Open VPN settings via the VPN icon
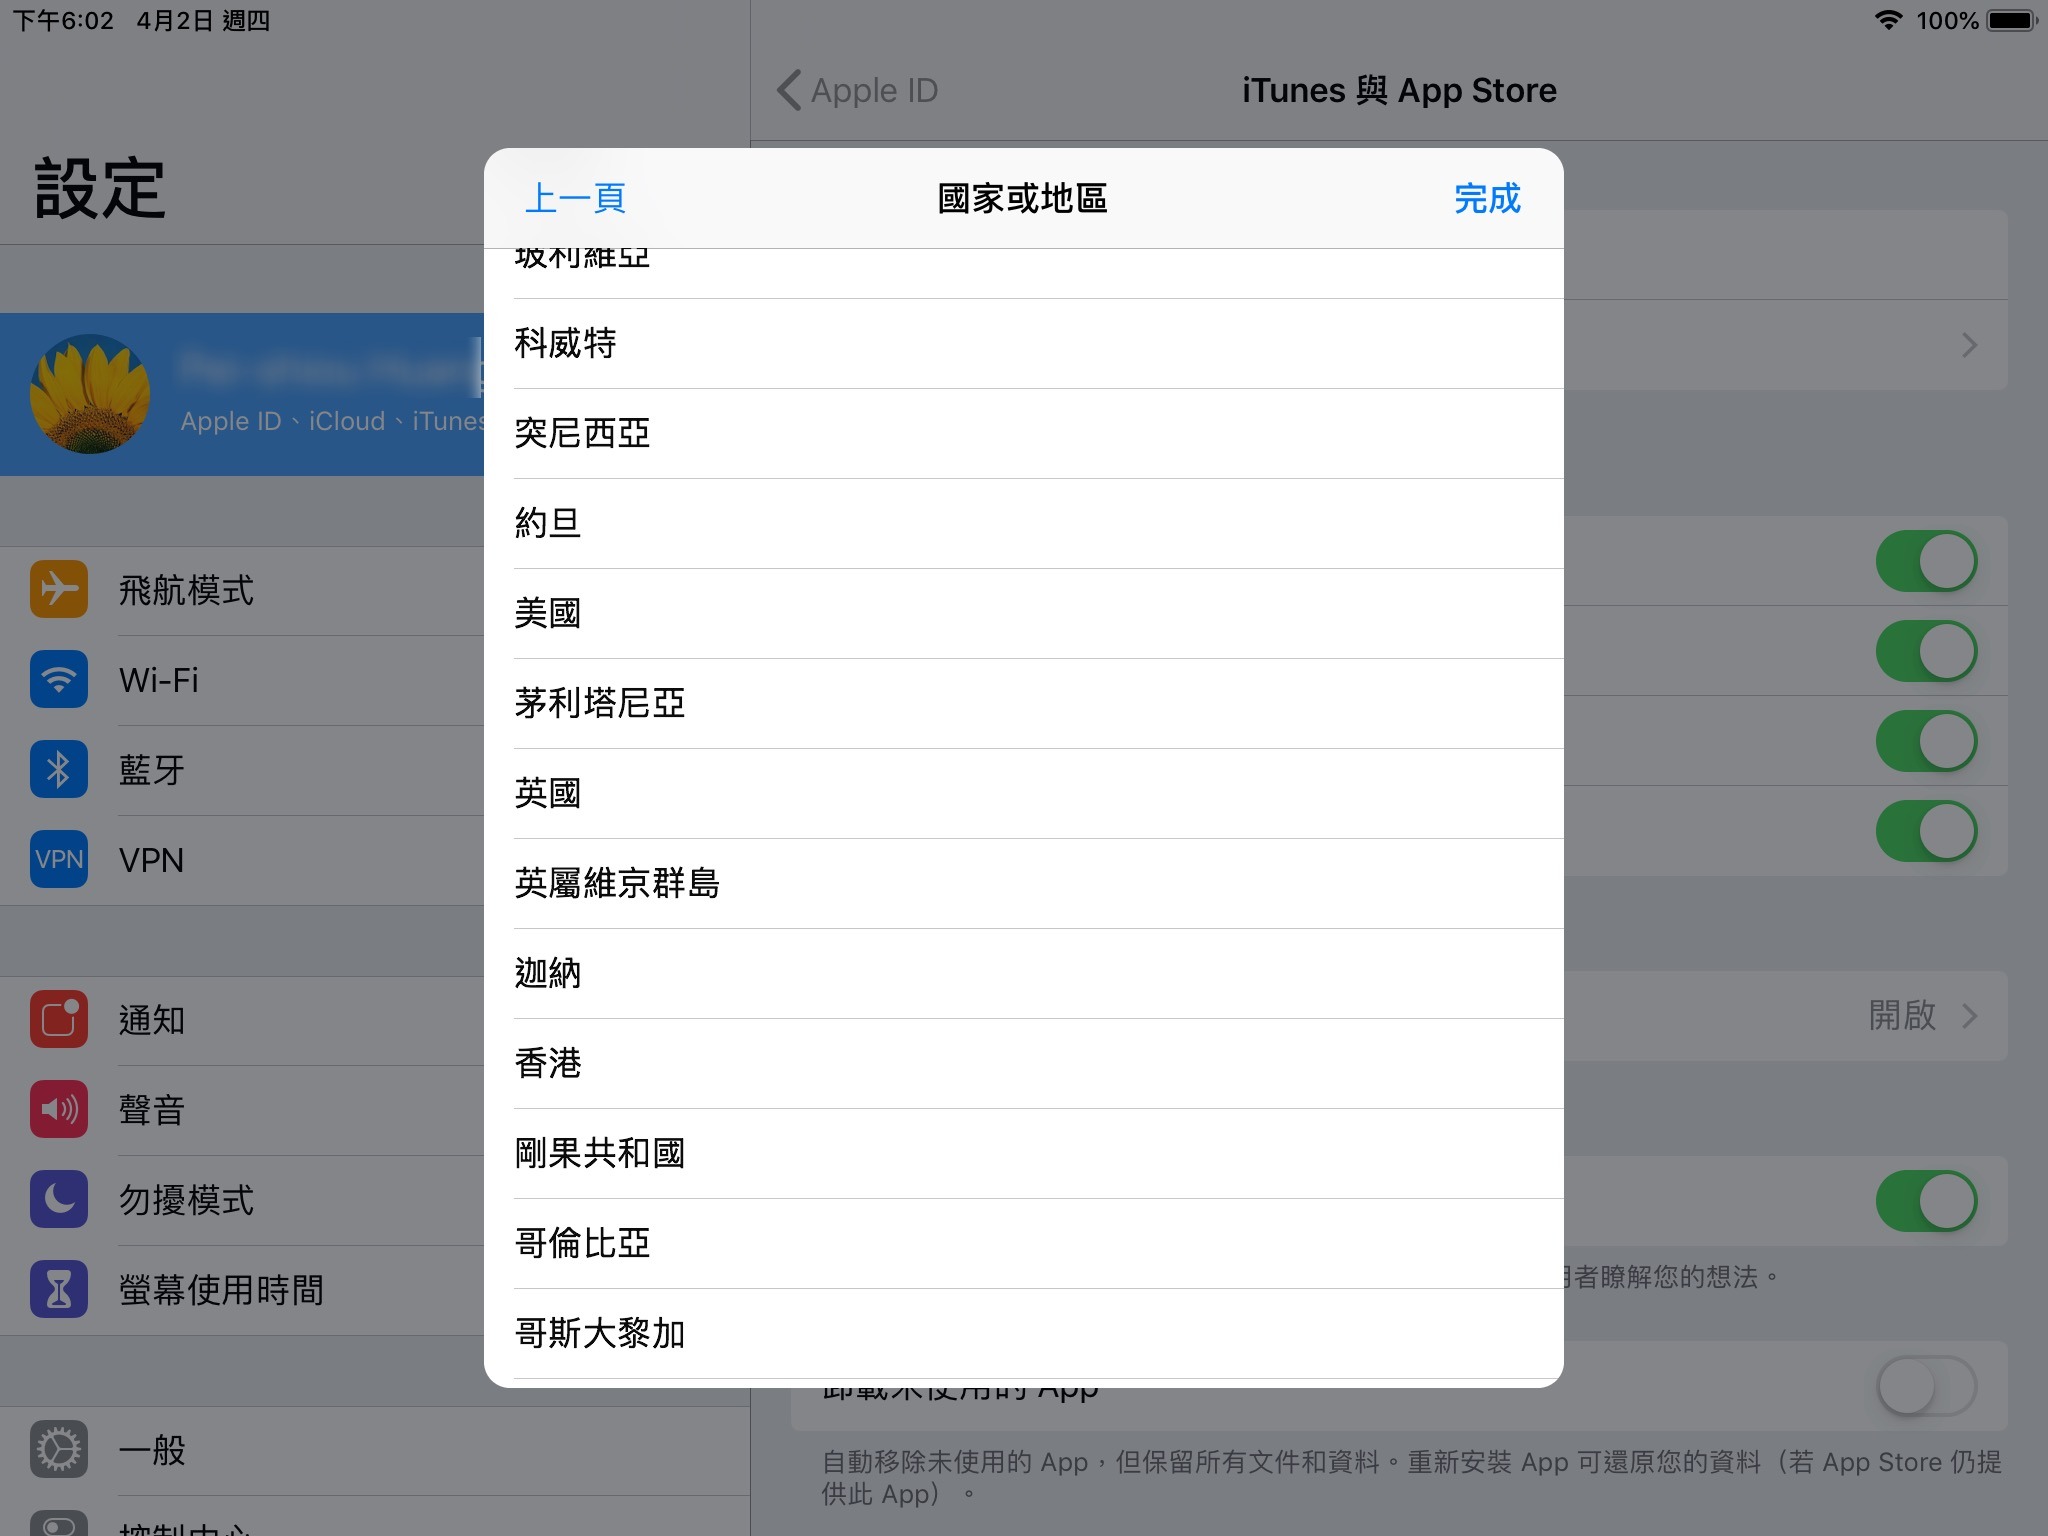2048x1536 pixels. tap(59, 859)
